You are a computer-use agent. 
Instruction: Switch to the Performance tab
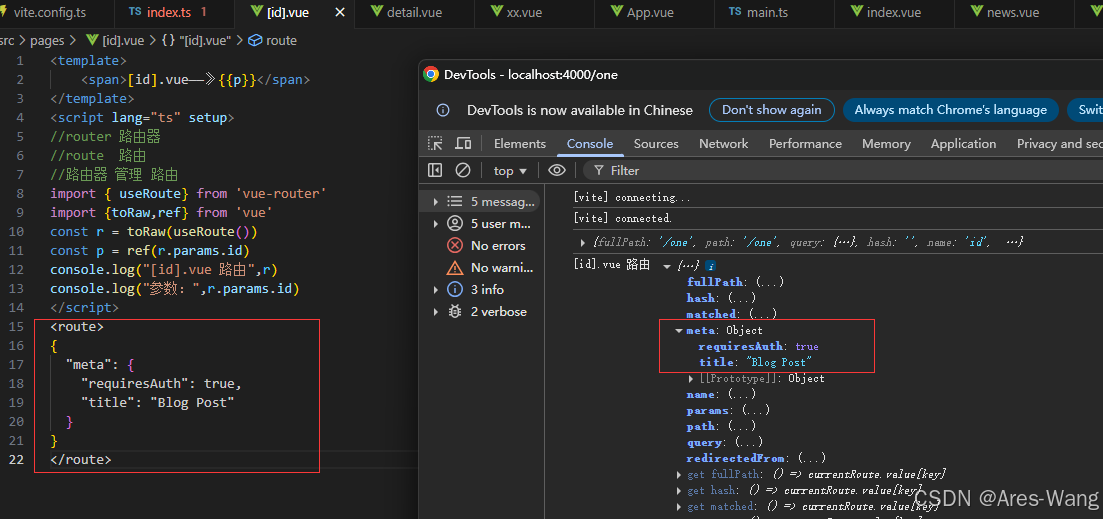805,143
